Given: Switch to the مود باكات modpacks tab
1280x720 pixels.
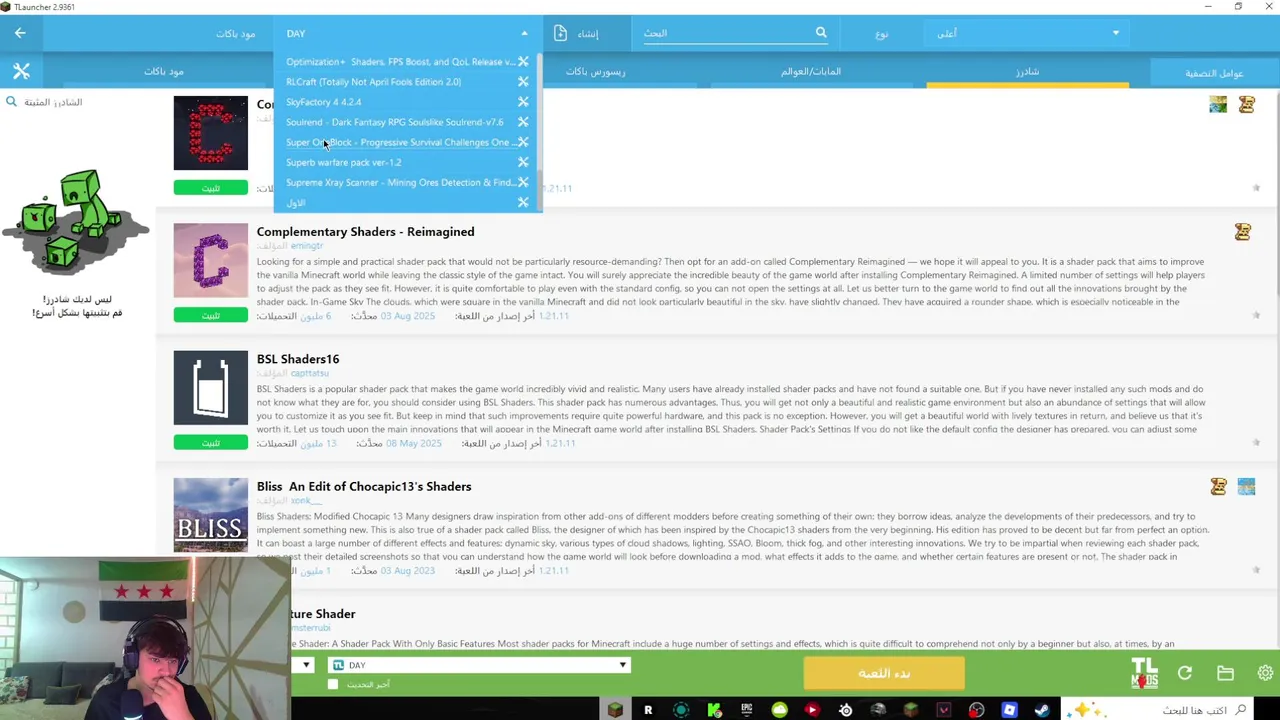Looking at the screenshot, I should pos(164,71).
